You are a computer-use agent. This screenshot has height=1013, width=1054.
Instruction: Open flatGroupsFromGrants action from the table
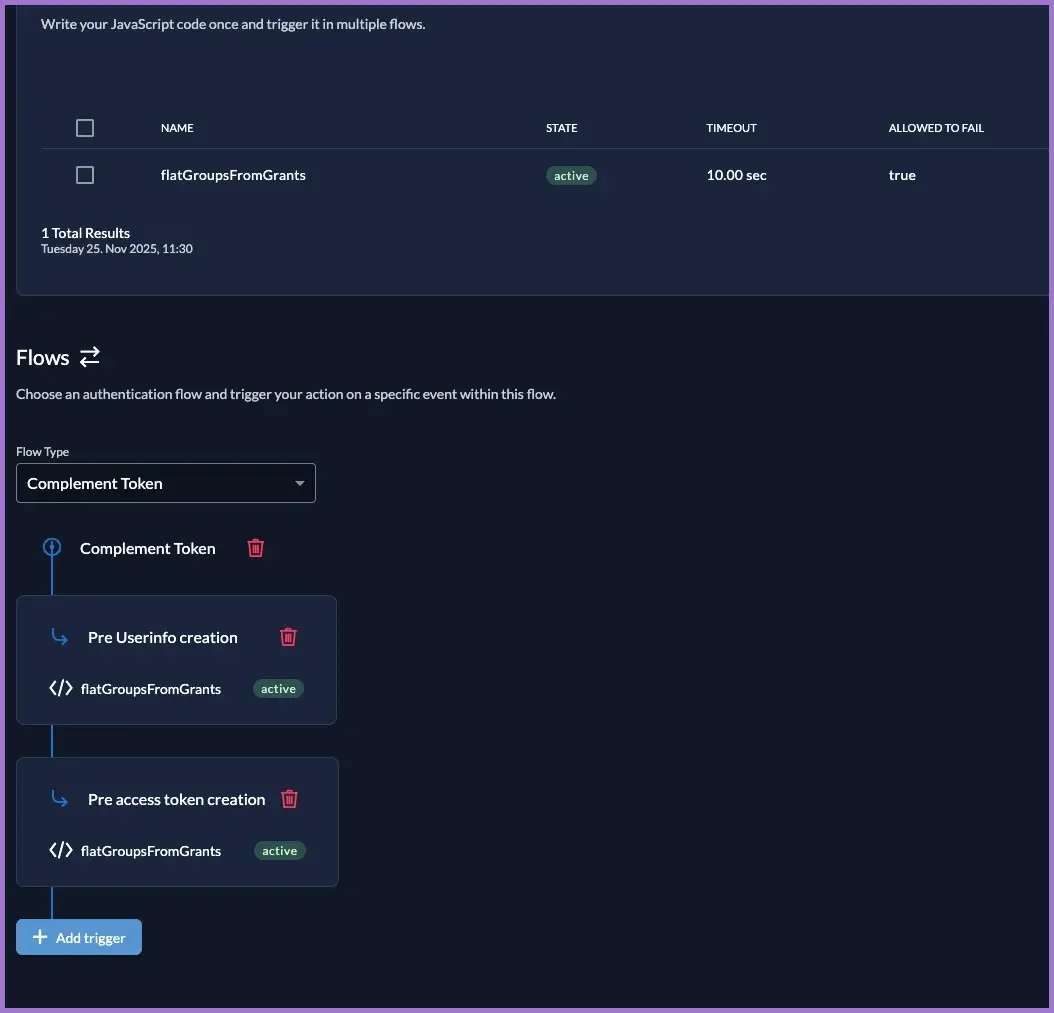pos(233,175)
